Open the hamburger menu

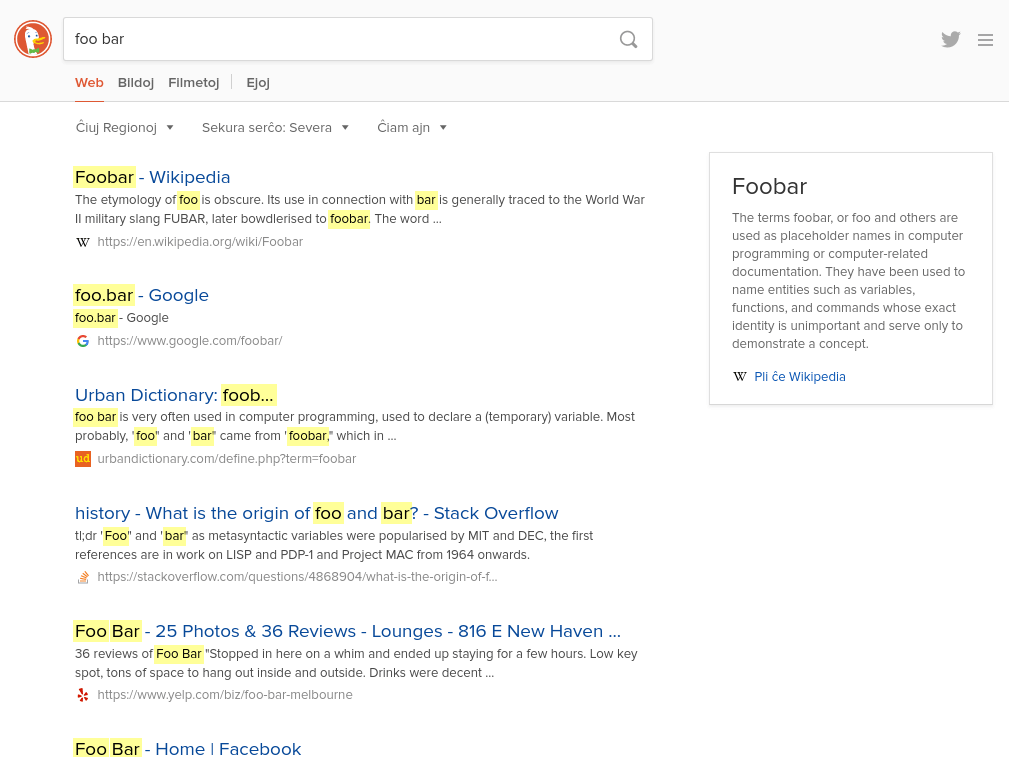(985, 40)
